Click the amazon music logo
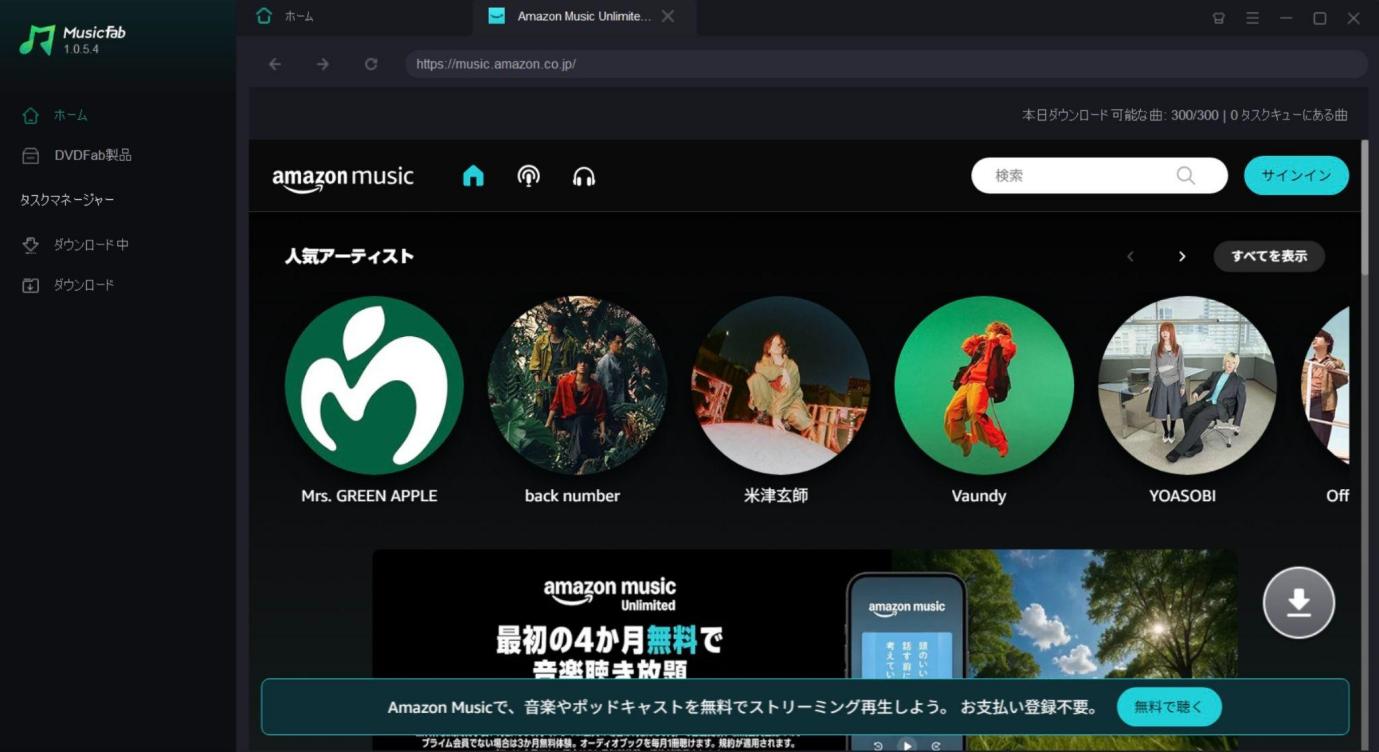Screen dimensions: 1379x752 [x=342, y=178]
